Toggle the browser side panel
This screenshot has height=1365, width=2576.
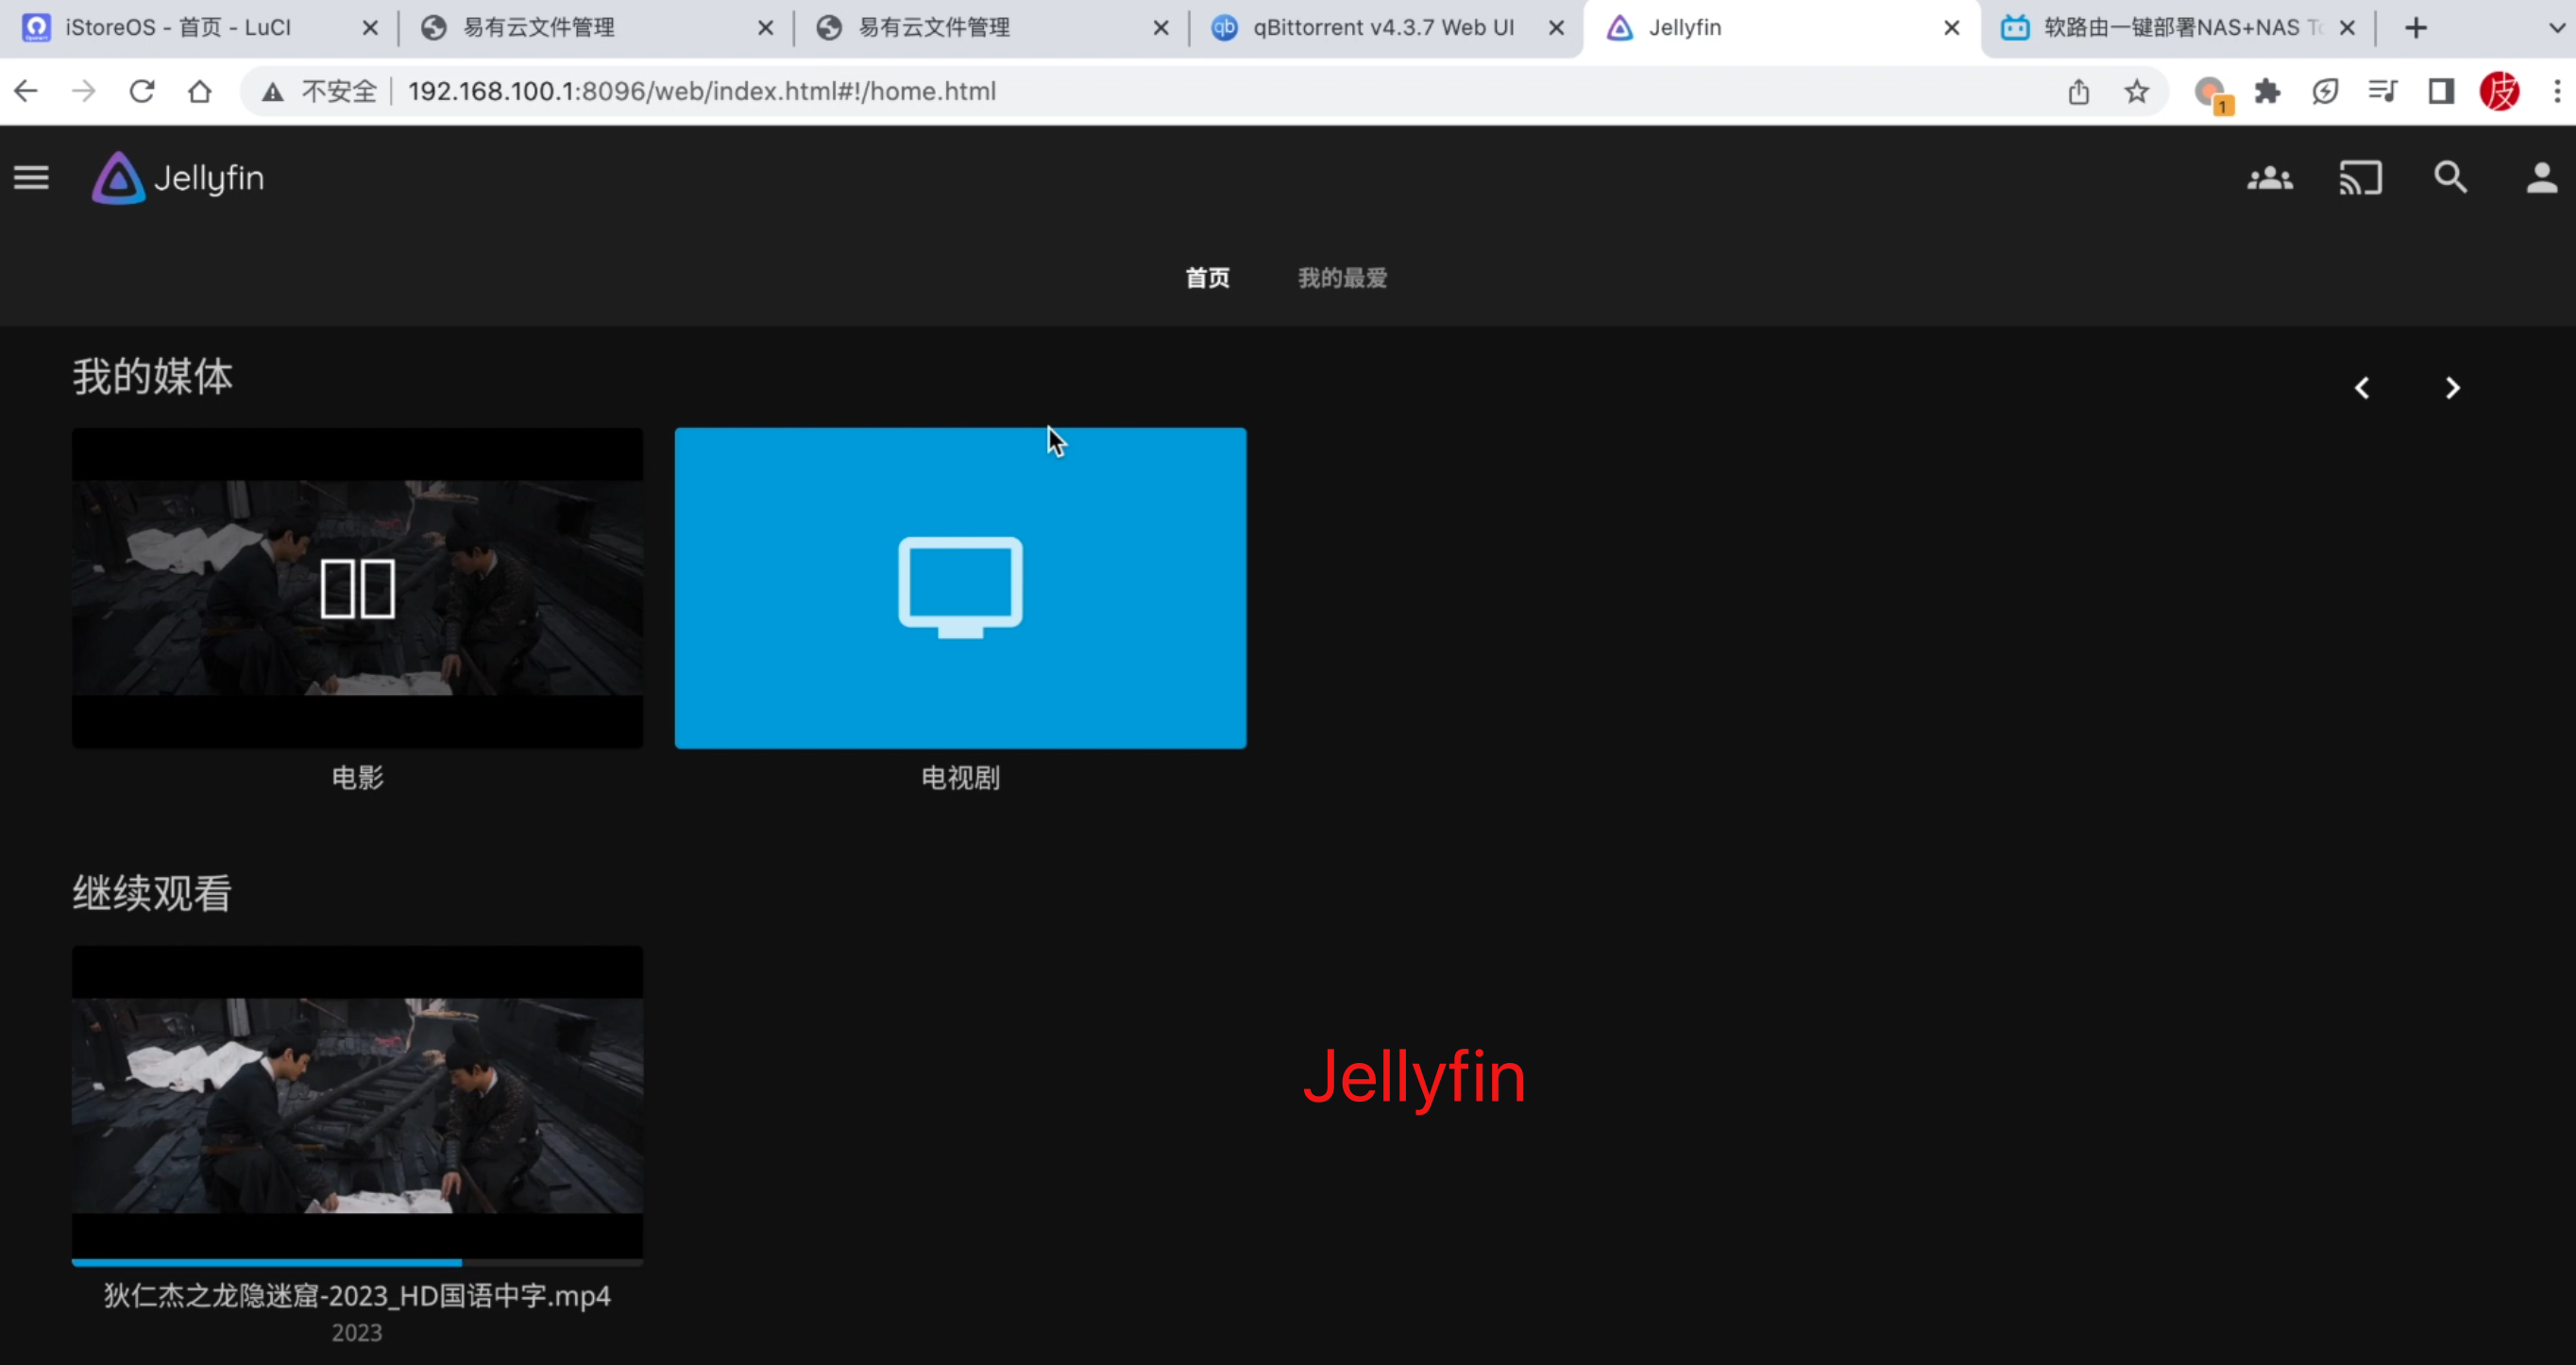pyautogui.click(x=2440, y=91)
